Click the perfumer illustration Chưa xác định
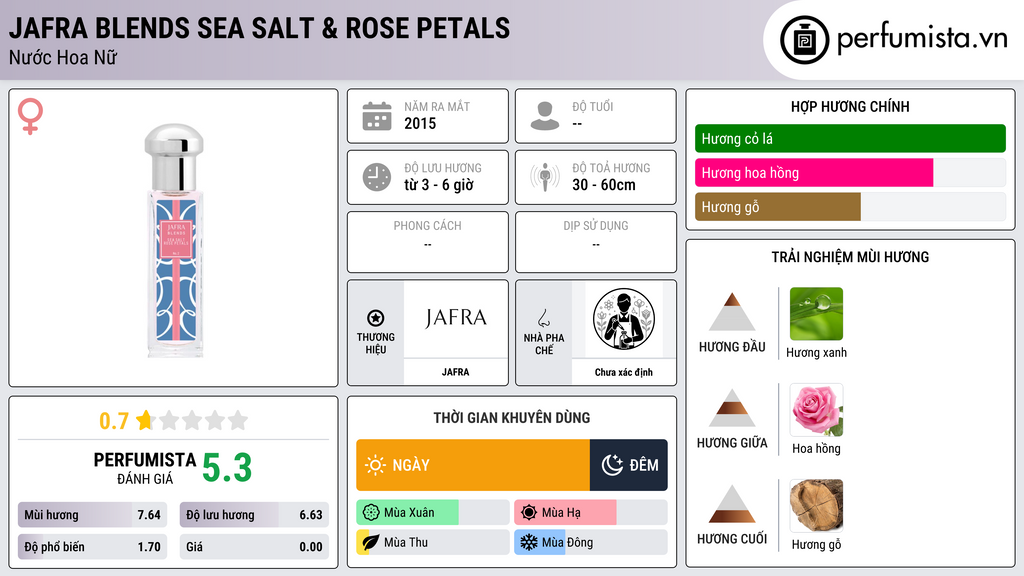The height and width of the screenshot is (576, 1024). pos(624,319)
